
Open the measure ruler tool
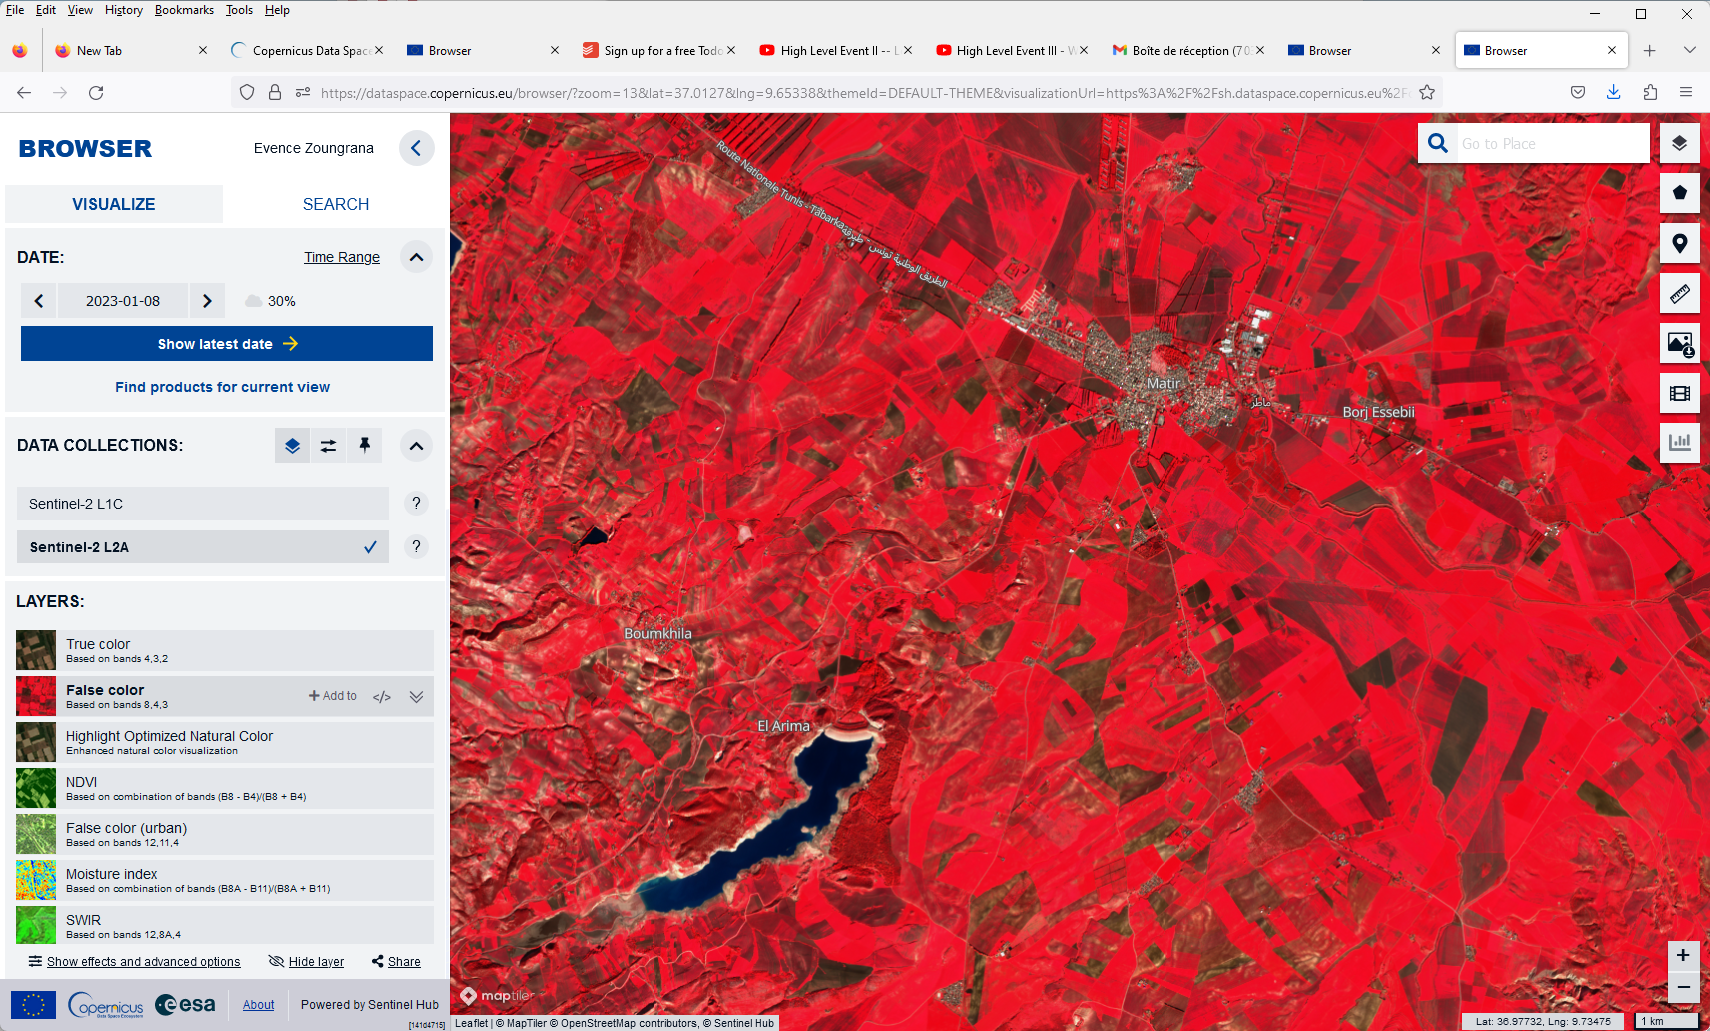point(1680,293)
